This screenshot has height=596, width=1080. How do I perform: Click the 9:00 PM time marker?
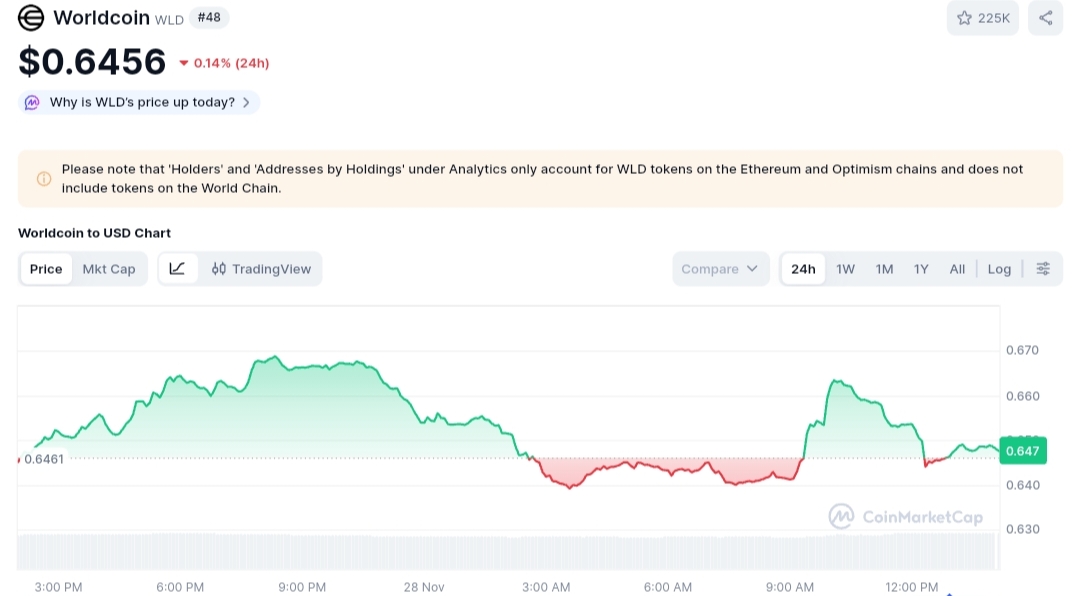[x=302, y=587]
